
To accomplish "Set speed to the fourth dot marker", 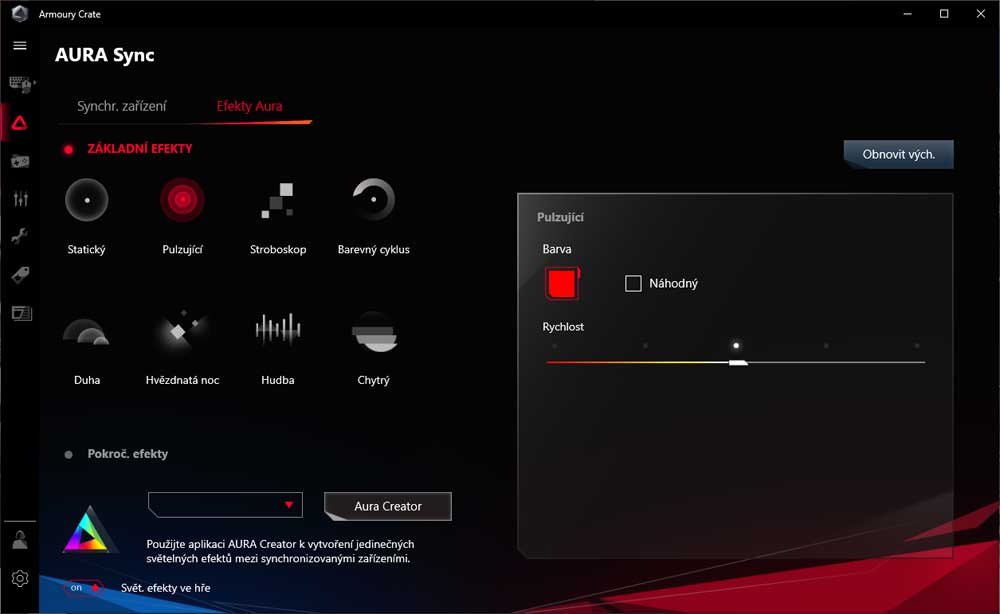I will point(826,346).
